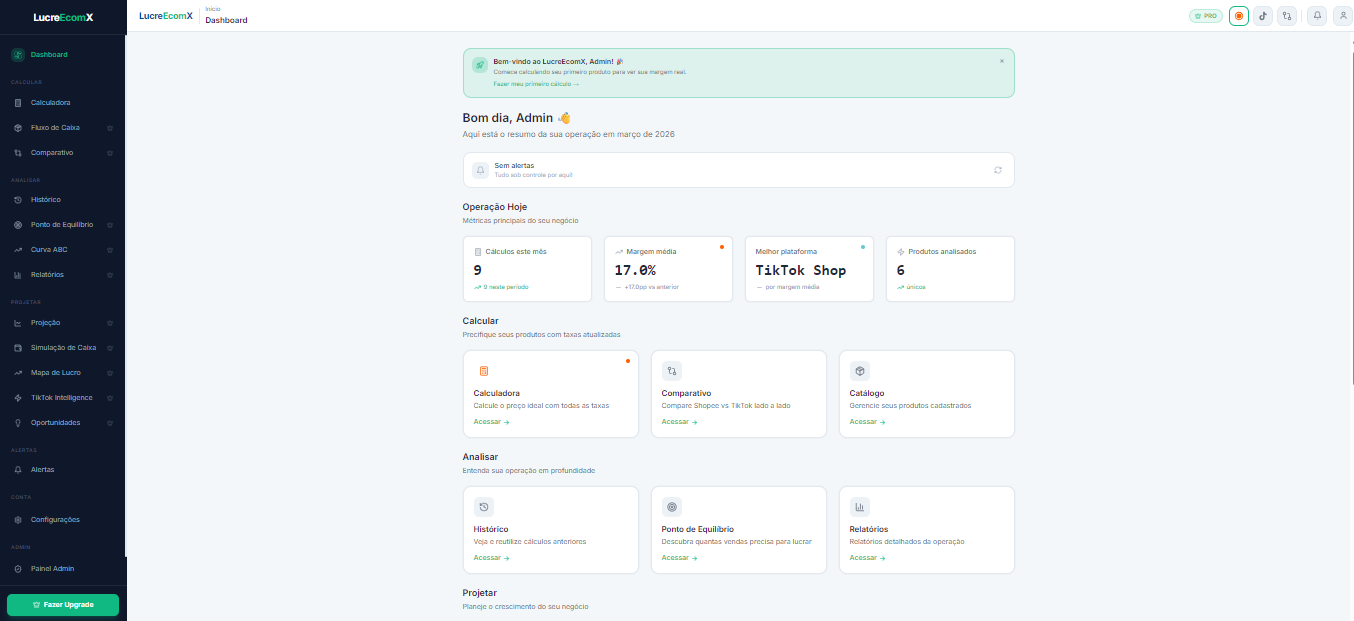Open the 'Melhor plataforma' TikTok Shop card
This screenshot has width=1354, height=621.
point(809,269)
